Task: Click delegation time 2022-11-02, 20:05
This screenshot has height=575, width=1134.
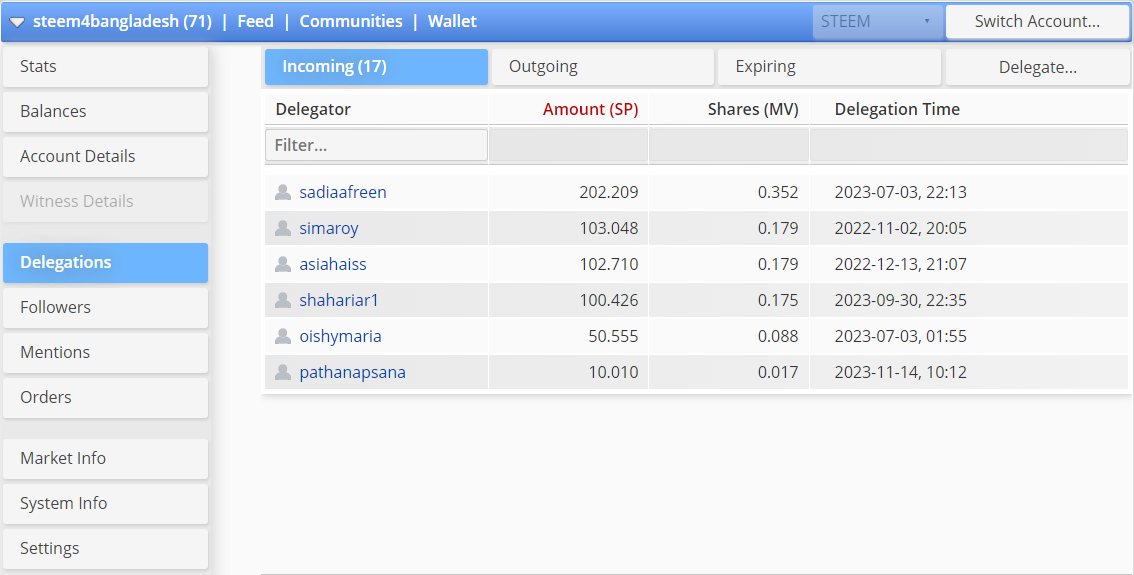Action: click(900, 228)
